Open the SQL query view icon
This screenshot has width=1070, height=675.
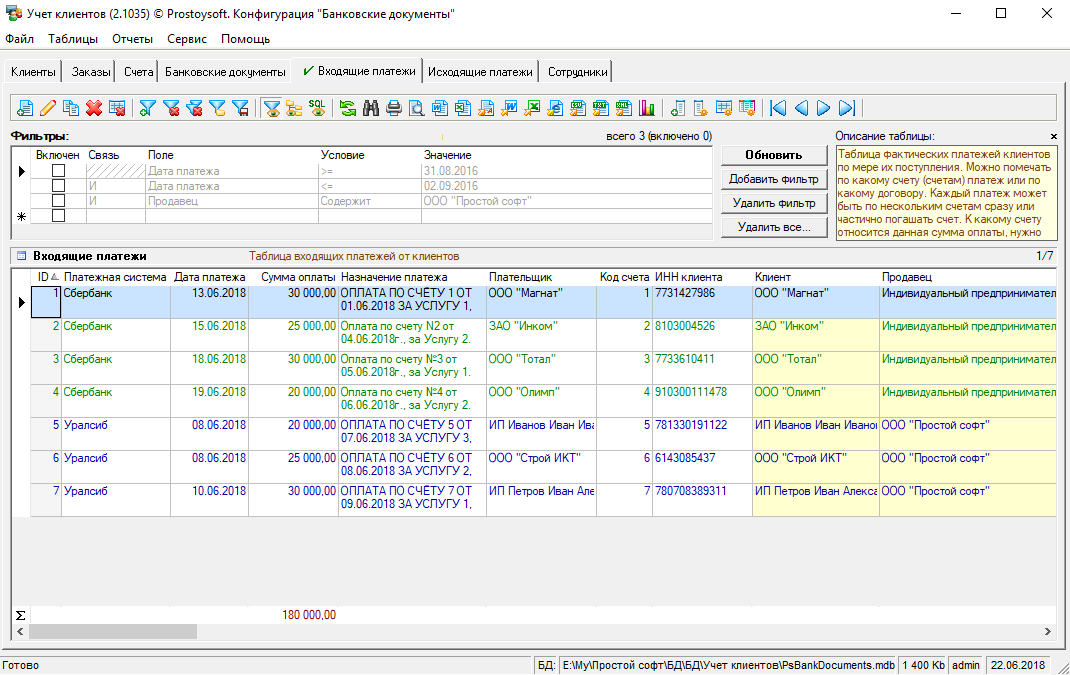click(317, 108)
